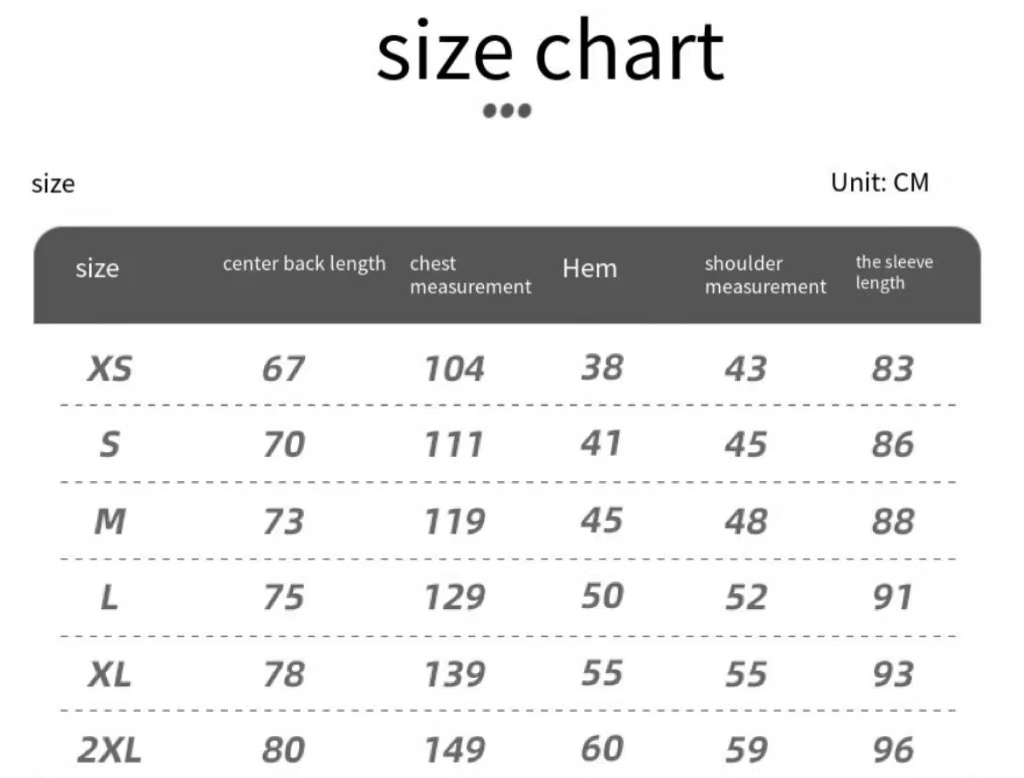Click the three dots below the title
The image size is (1024, 778).
507,110
